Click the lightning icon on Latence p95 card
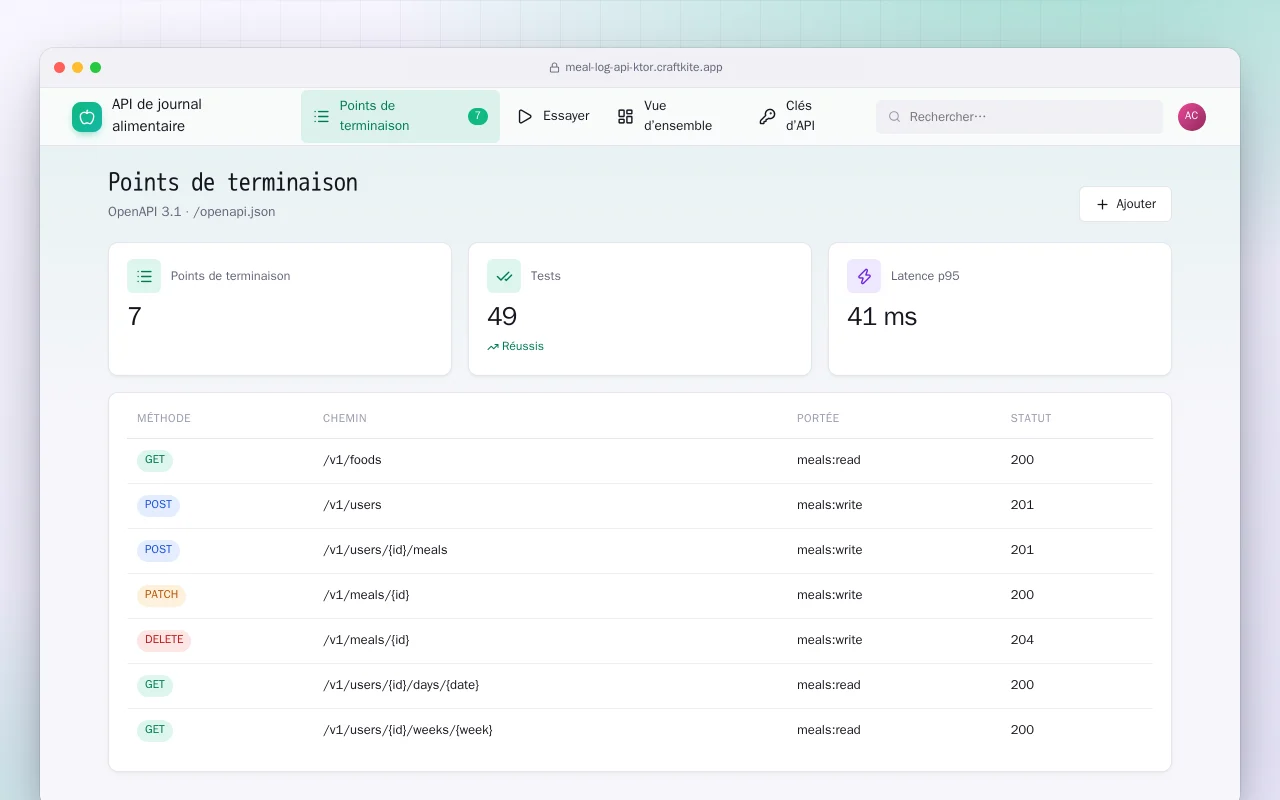The height and width of the screenshot is (800, 1280). [x=864, y=276]
